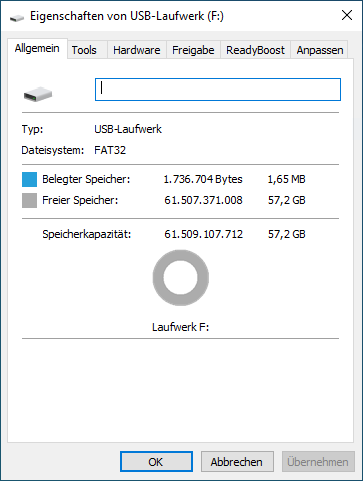Focus the drive label text field

218,89
